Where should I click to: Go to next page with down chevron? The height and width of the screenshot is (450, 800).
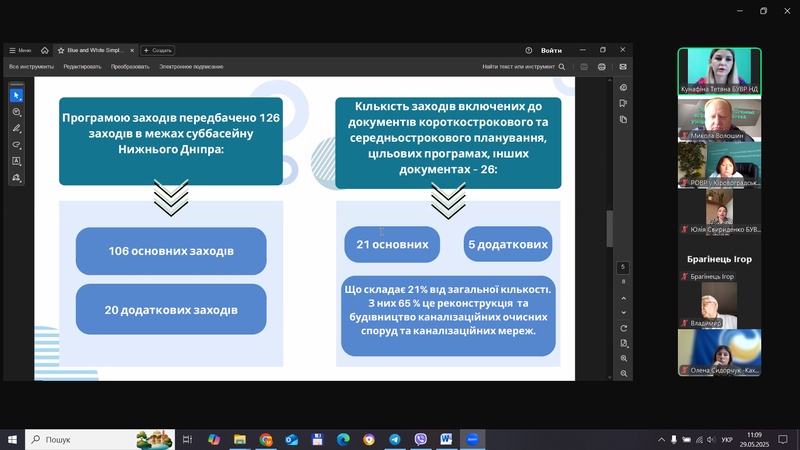tap(623, 313)
